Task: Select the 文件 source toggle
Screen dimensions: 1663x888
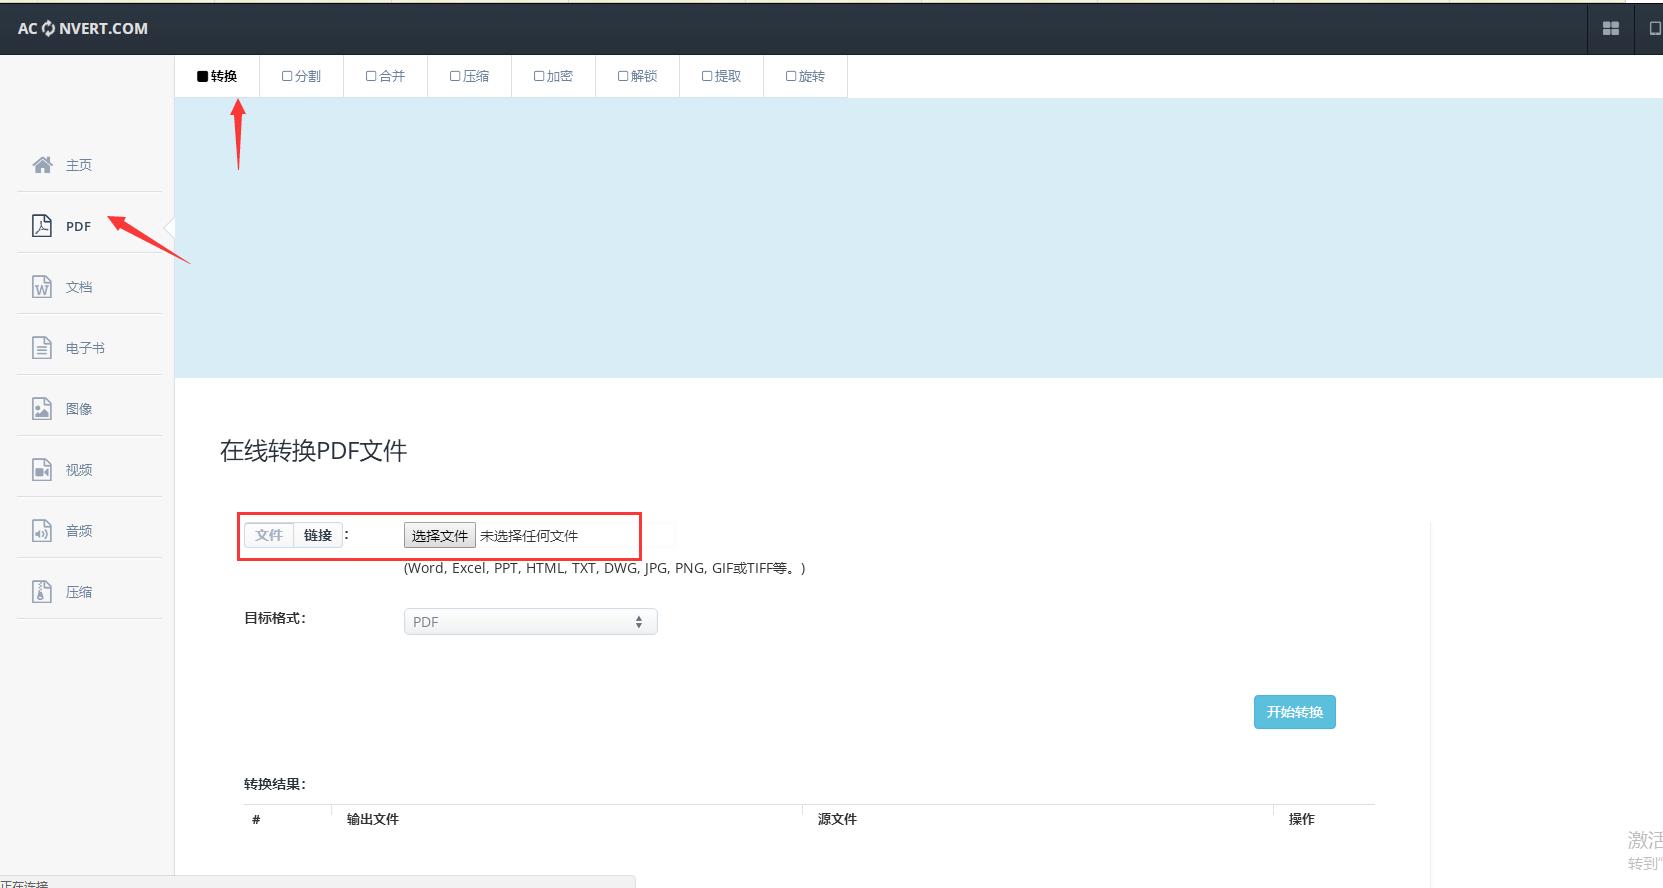Action: [x=269, y=536]
